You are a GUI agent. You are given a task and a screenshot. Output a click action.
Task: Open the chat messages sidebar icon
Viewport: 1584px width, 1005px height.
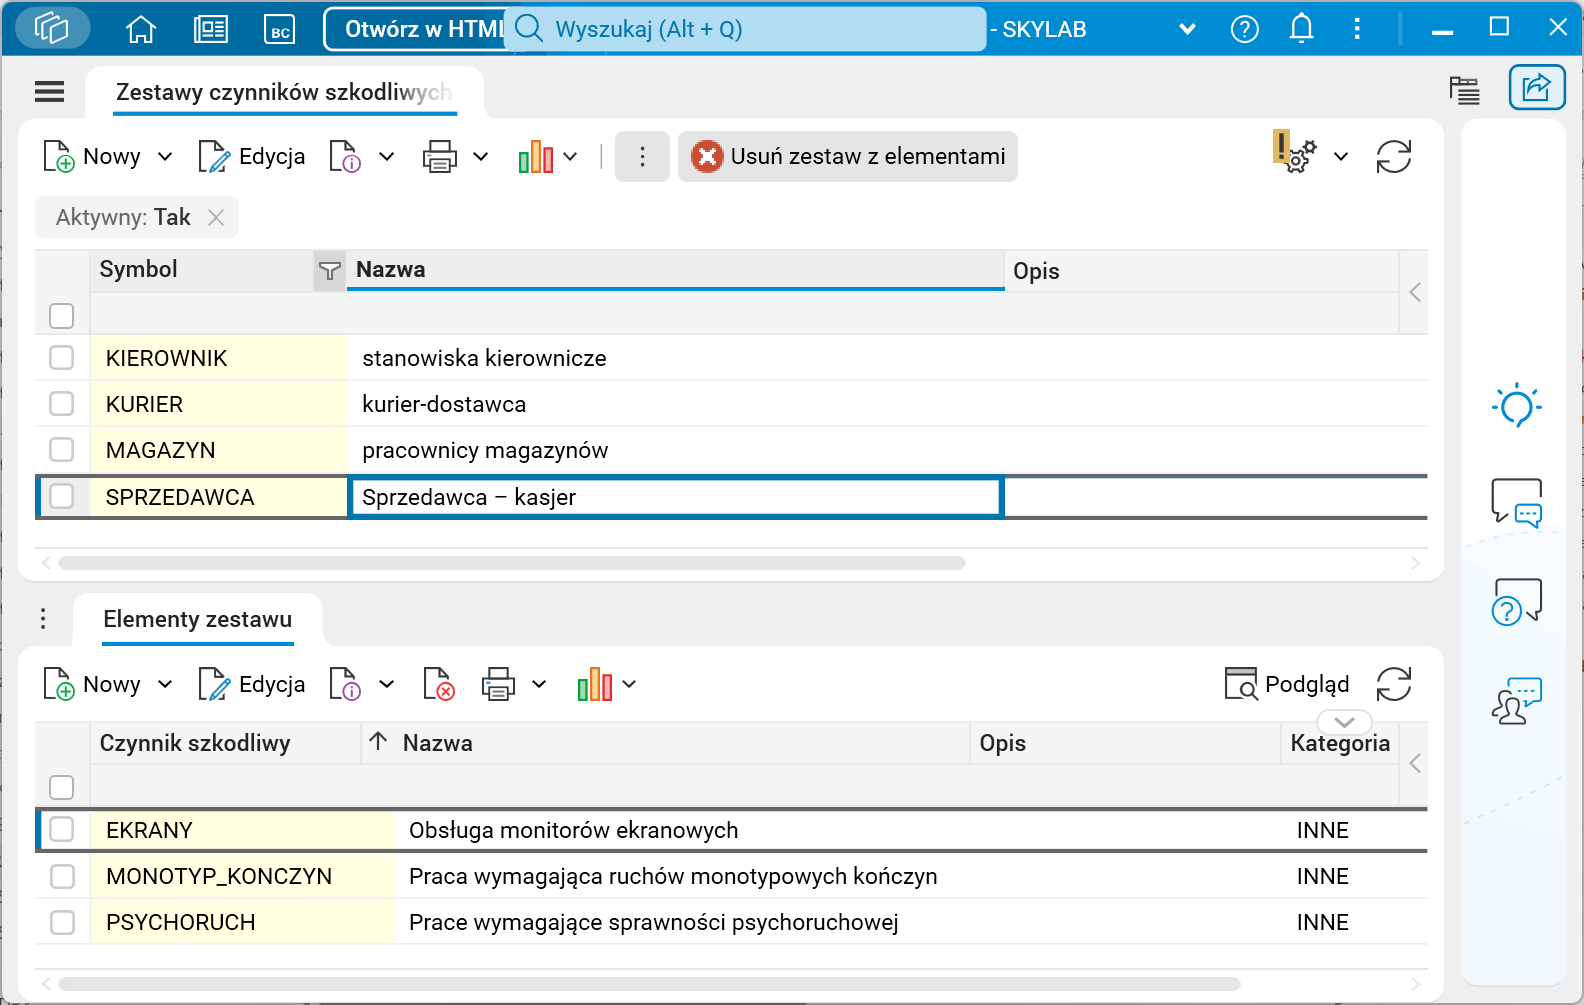(x=1516, y=502)
